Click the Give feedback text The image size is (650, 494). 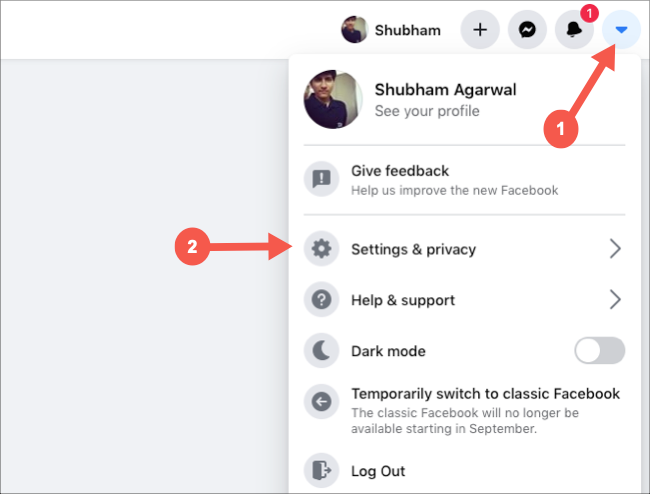click(400, 171)
